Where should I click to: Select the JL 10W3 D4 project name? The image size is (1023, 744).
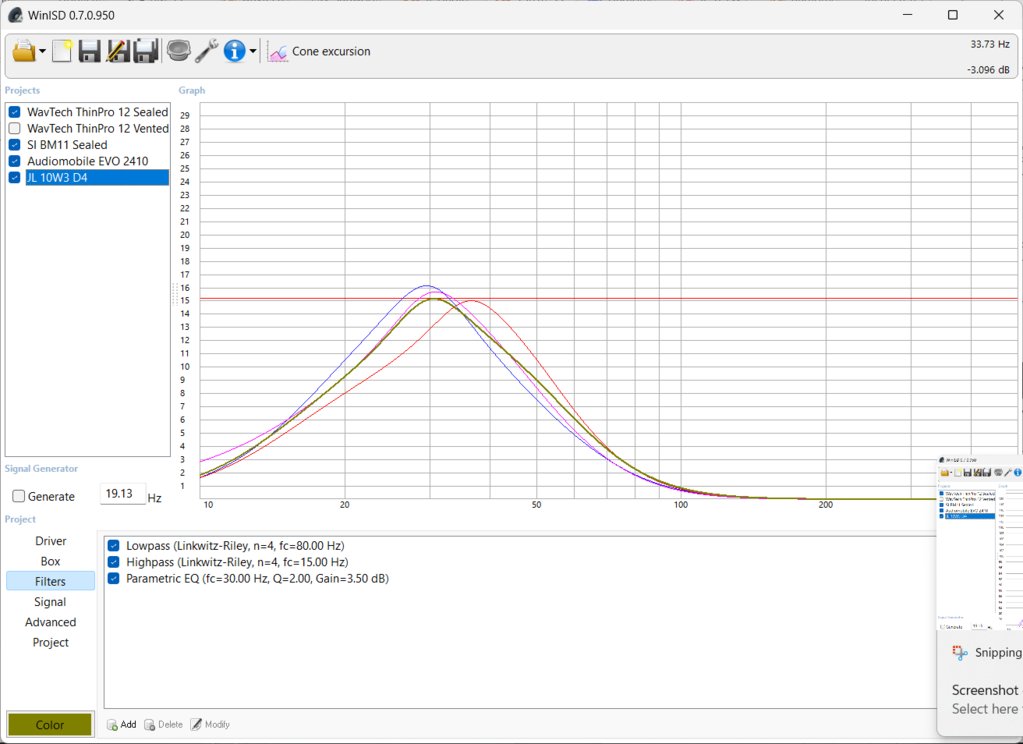pos(97,178)
